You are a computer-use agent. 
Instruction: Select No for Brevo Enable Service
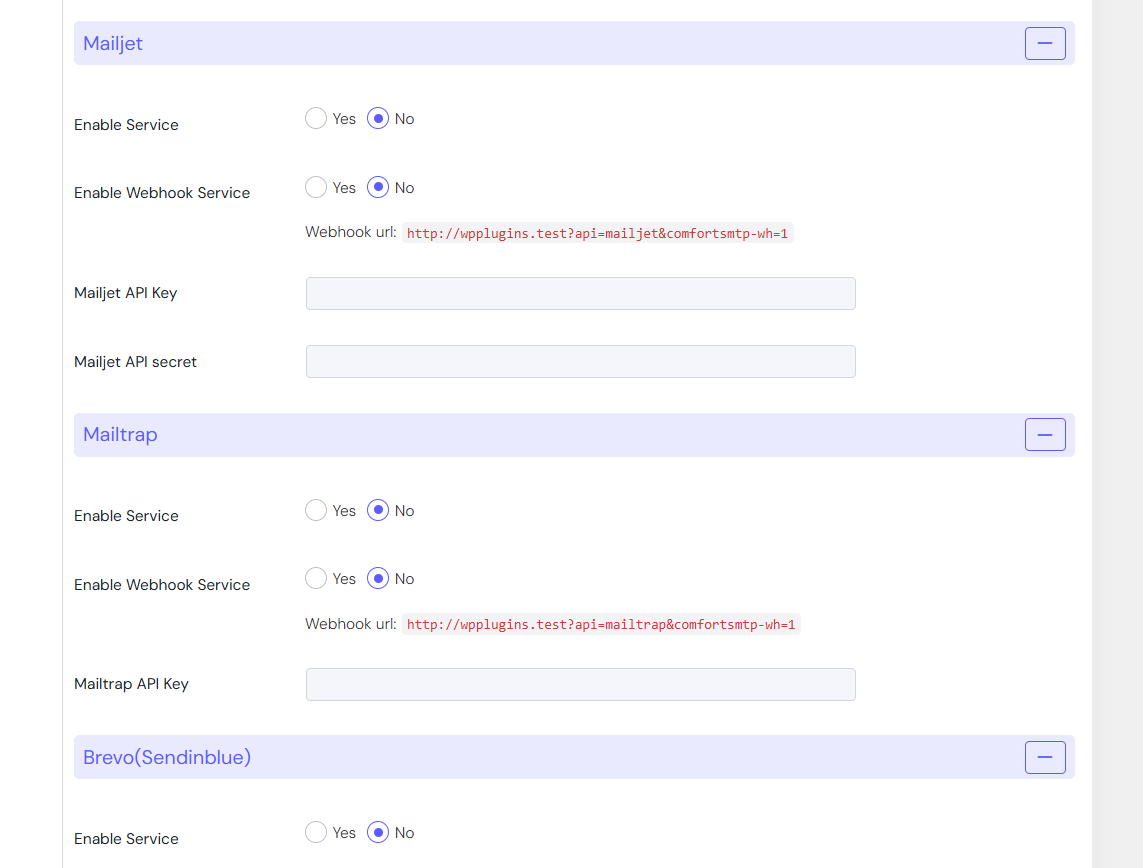coord(378,832)
